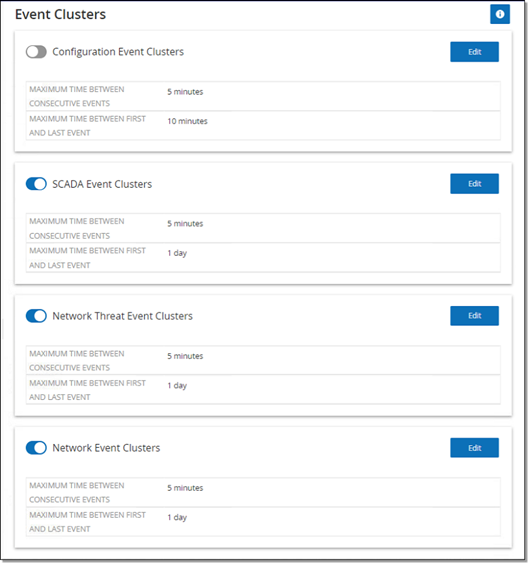Click Network Event Clusters 5 minutes value
The width and height of the screenshot is (528, 563).
185,488
